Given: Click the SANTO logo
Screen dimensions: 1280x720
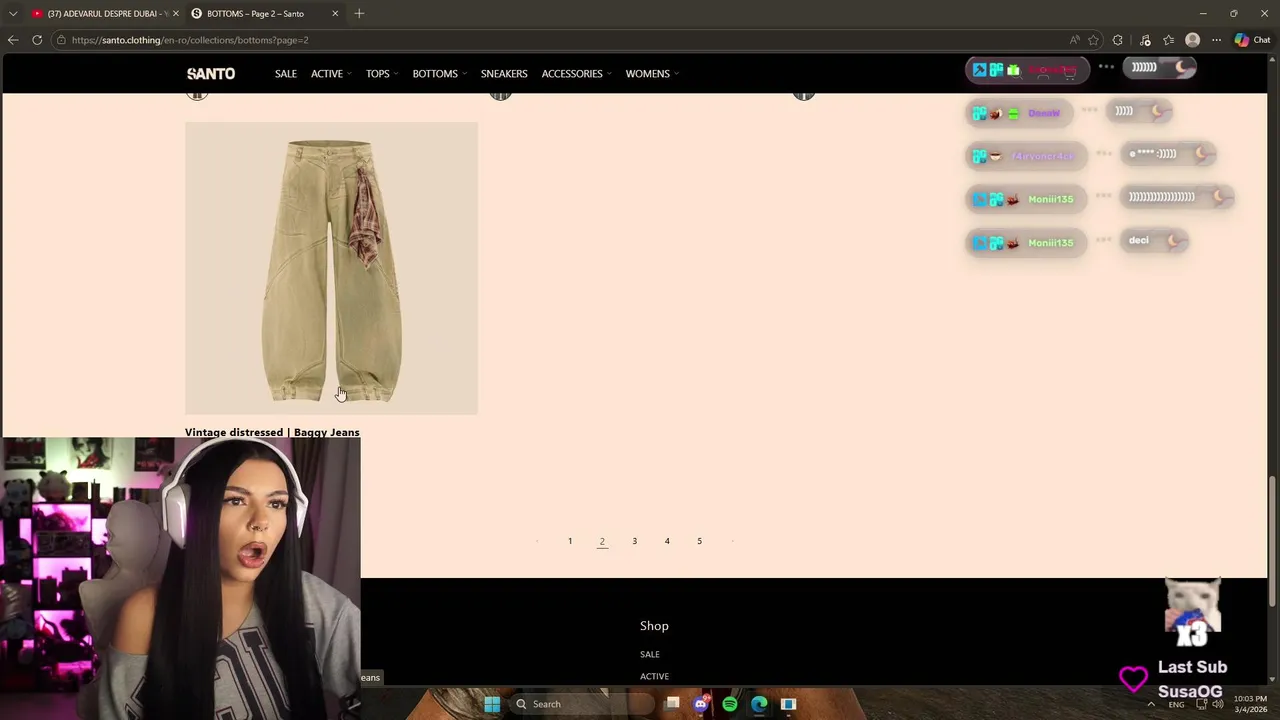Looking at the screenshot, I should [x=211, y=74].
